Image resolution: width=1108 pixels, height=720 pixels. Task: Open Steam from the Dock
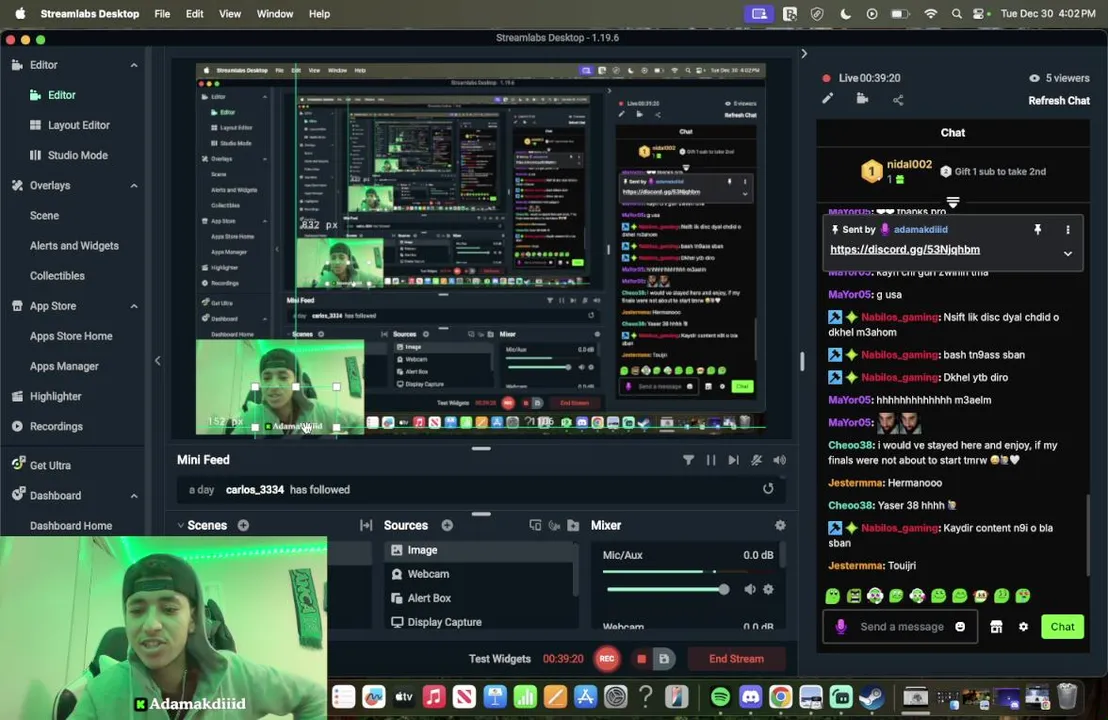tap(871, 697)
